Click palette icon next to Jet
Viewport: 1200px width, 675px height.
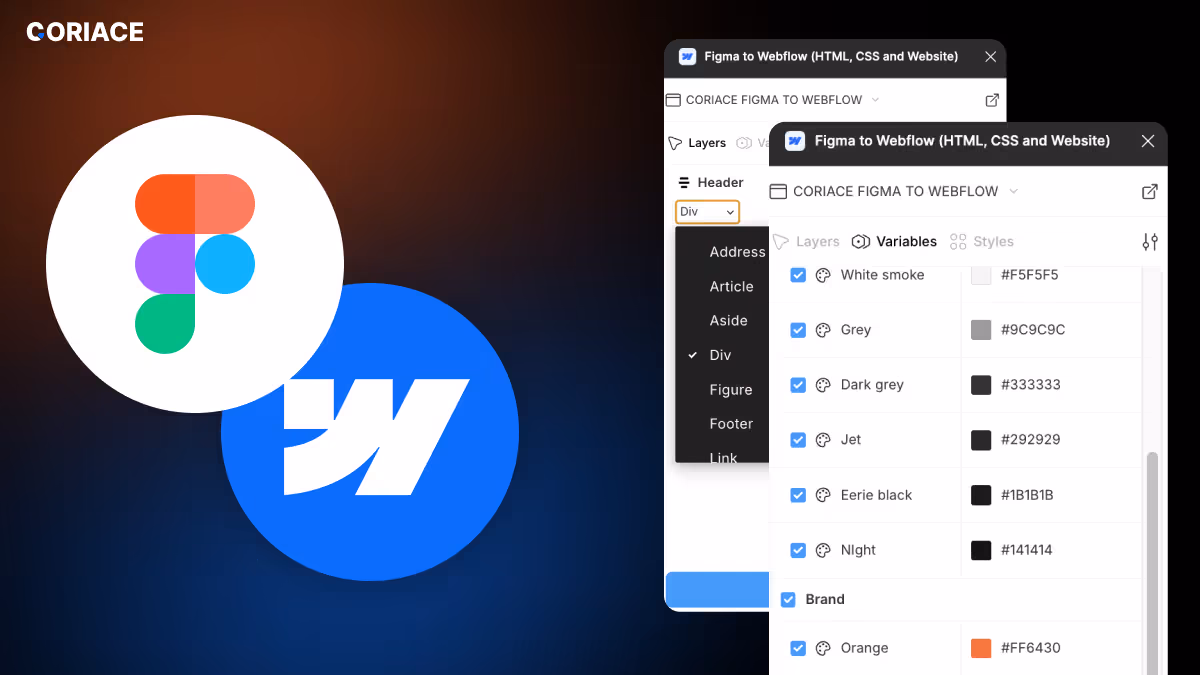pos(823,440)
